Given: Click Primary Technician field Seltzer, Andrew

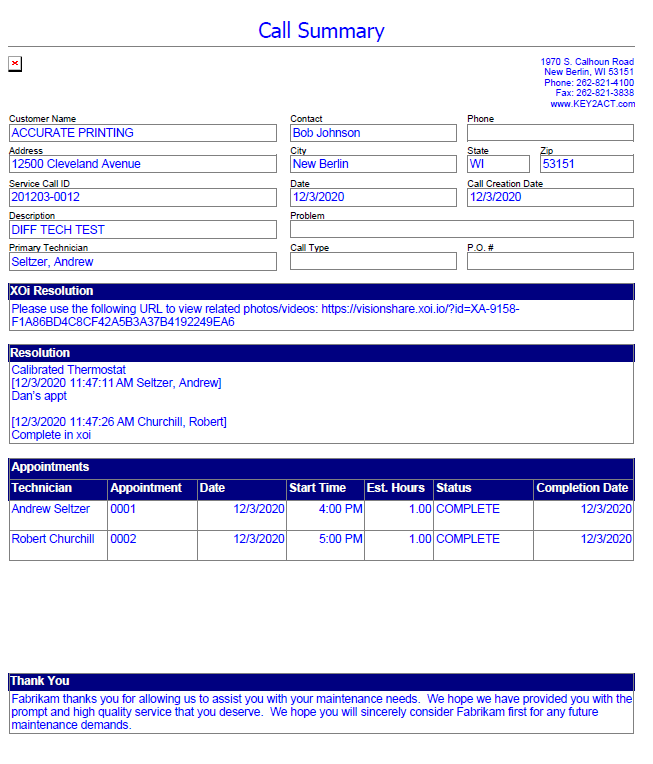Looking at the screenshot, I should point(142,262).
